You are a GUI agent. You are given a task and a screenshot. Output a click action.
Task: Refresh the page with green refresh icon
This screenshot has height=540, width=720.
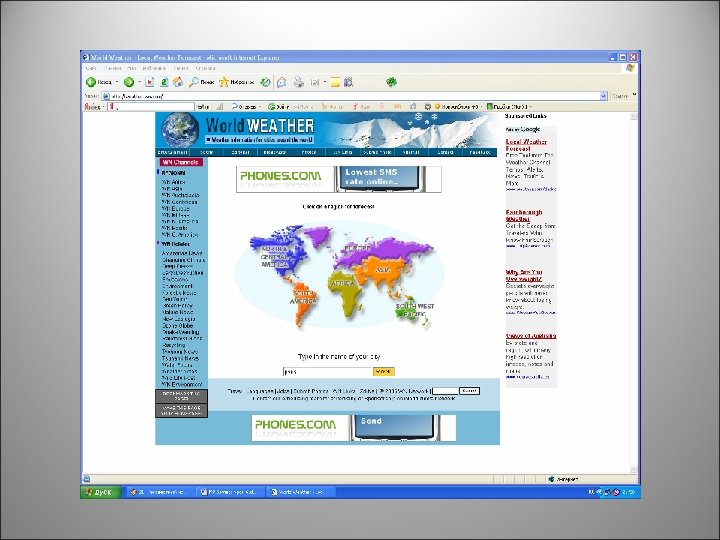pyautogui.click(x=164, y=82)
